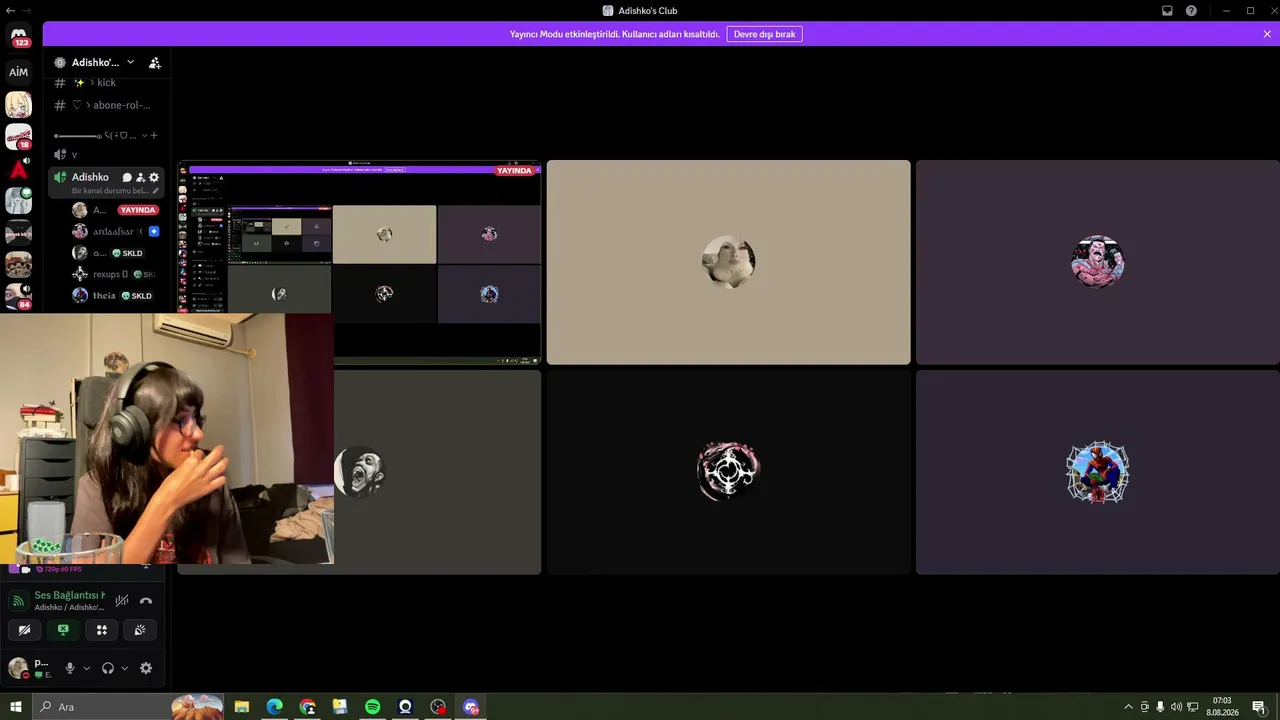
Task: Add channel with category plus icon
Action: click(154, 135)
